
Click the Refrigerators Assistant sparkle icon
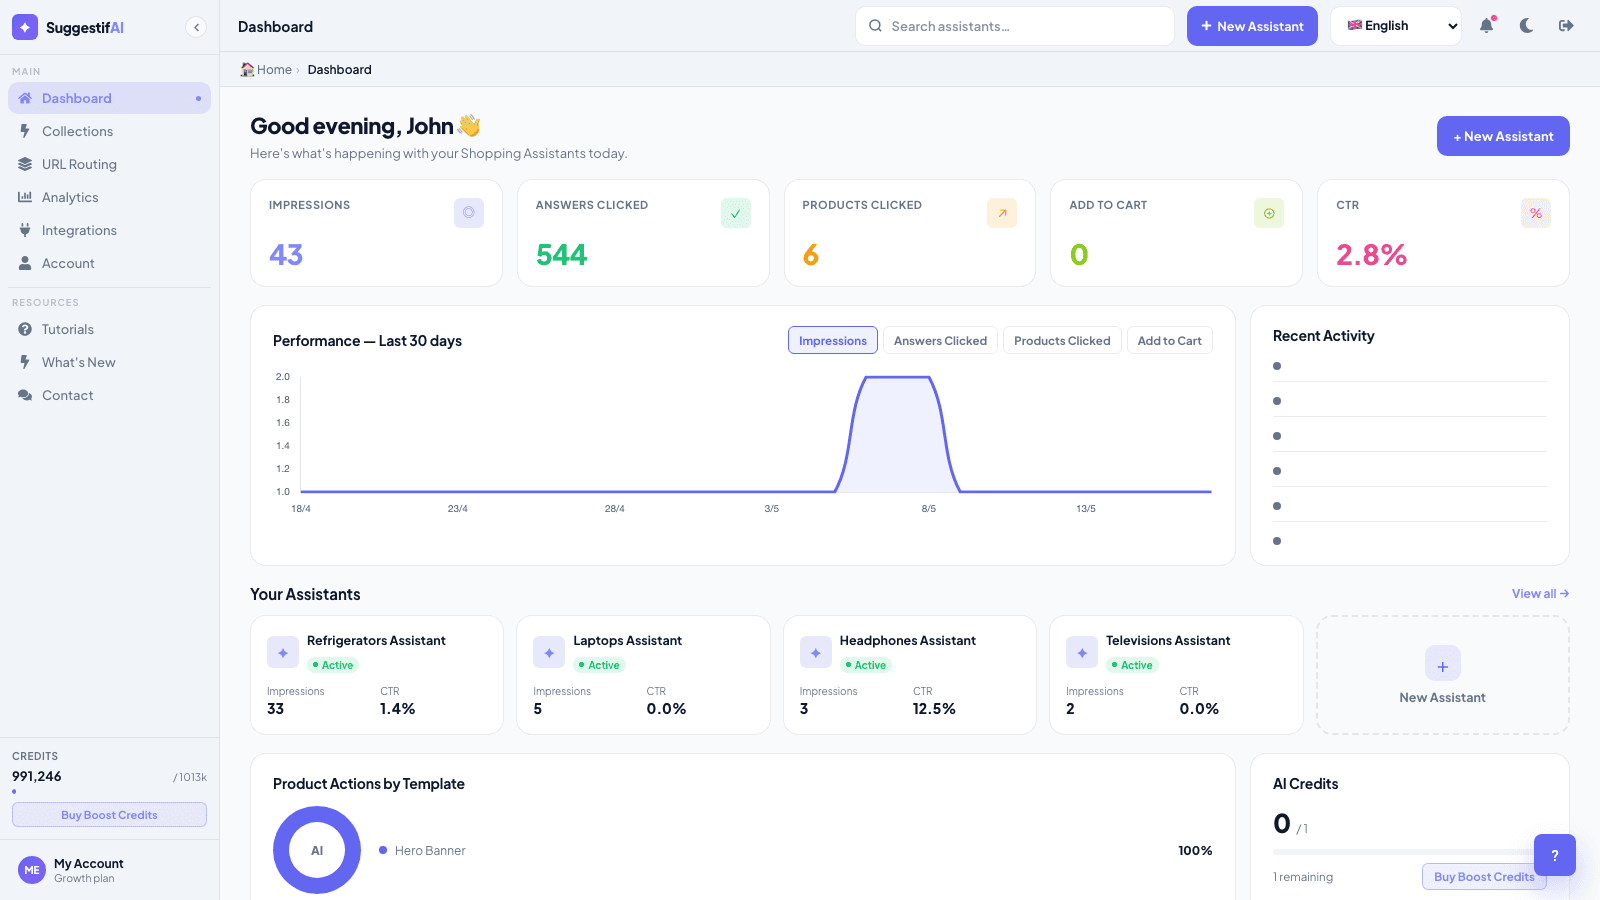click(x=283, y=652)
